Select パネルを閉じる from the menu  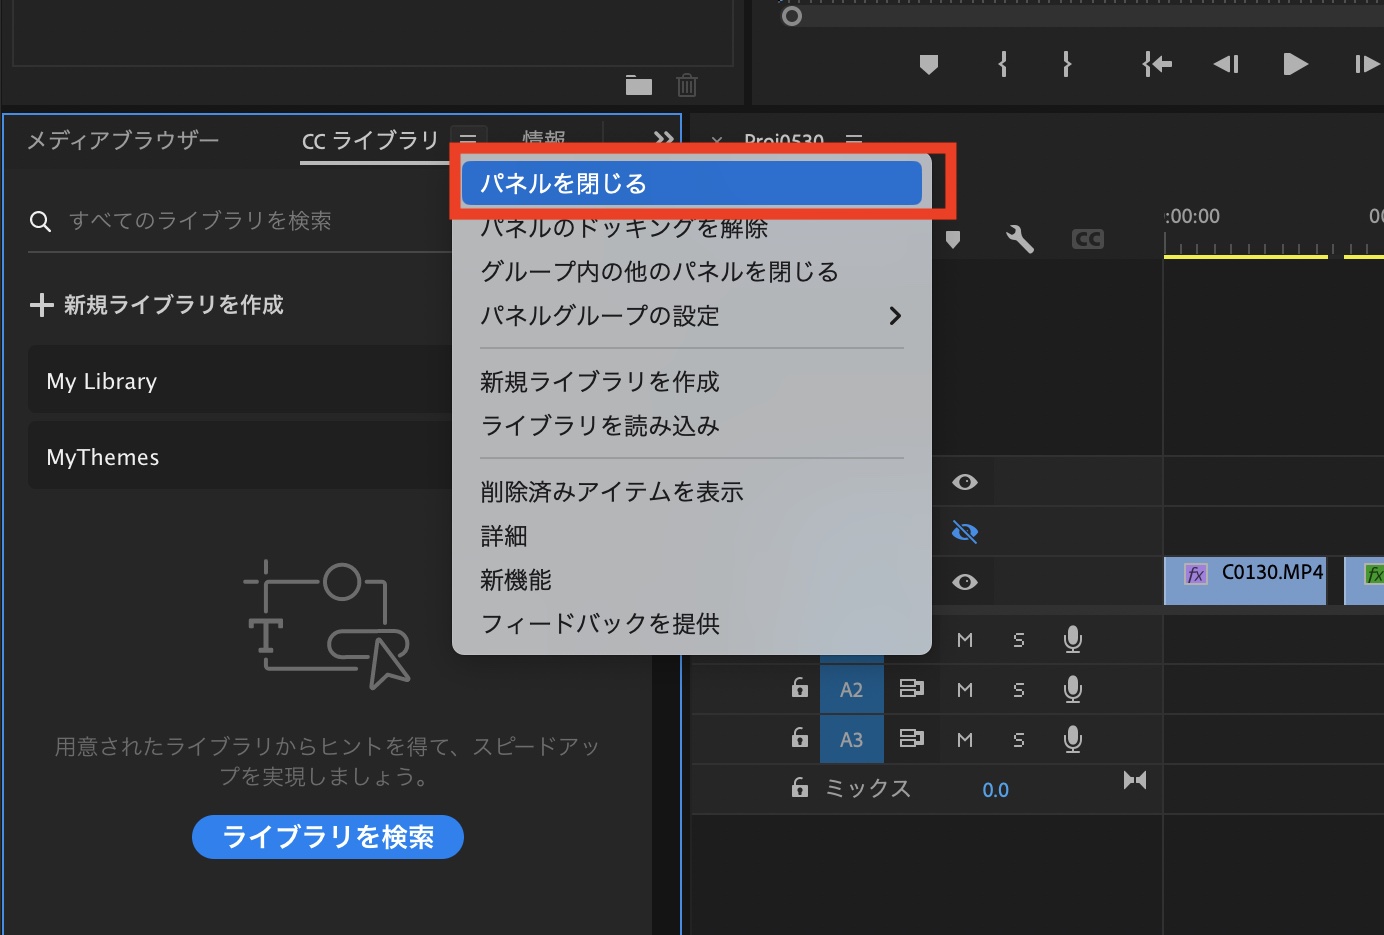pos(690,184)
